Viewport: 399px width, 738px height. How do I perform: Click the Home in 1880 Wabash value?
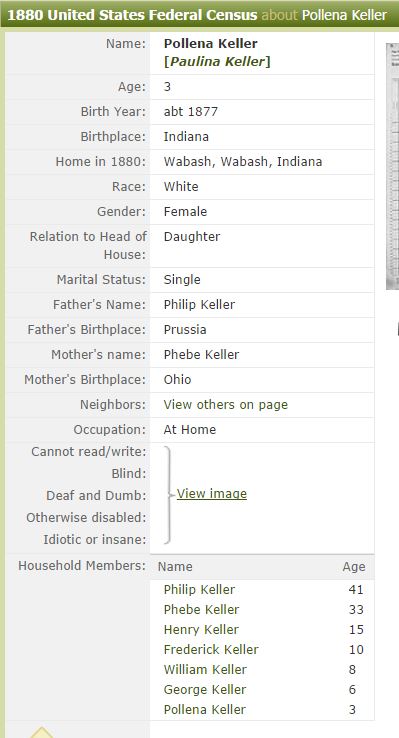point(243,162)
